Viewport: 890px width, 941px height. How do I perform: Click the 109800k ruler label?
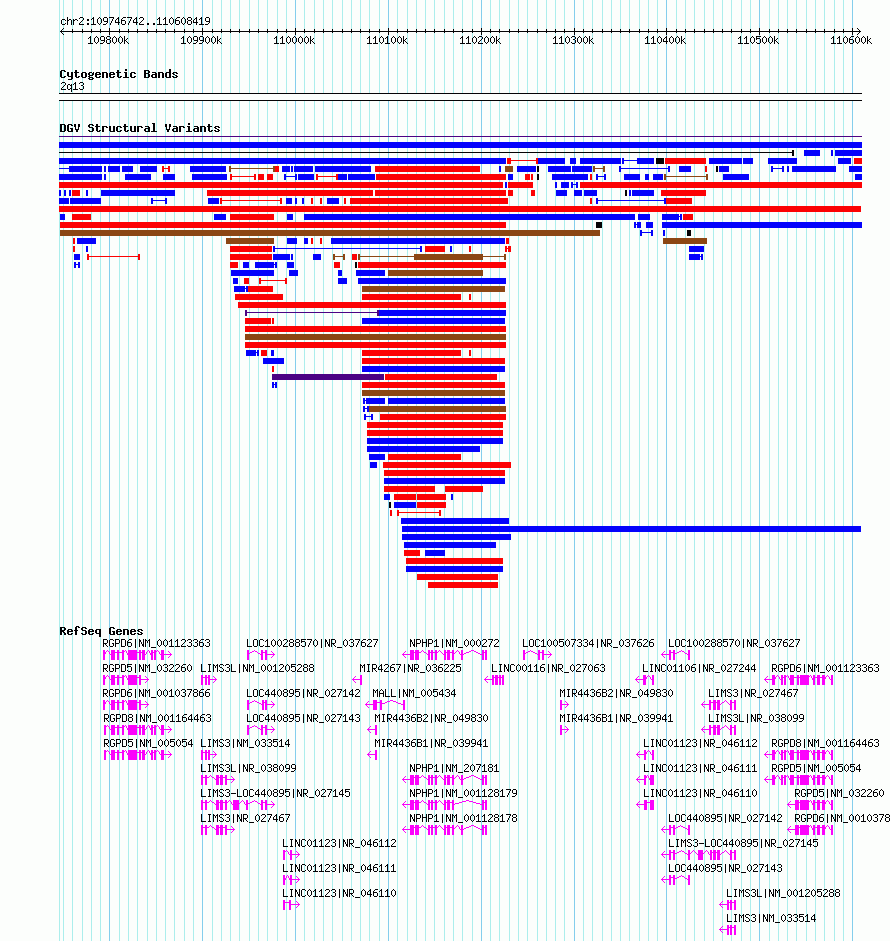coord(108,40)
